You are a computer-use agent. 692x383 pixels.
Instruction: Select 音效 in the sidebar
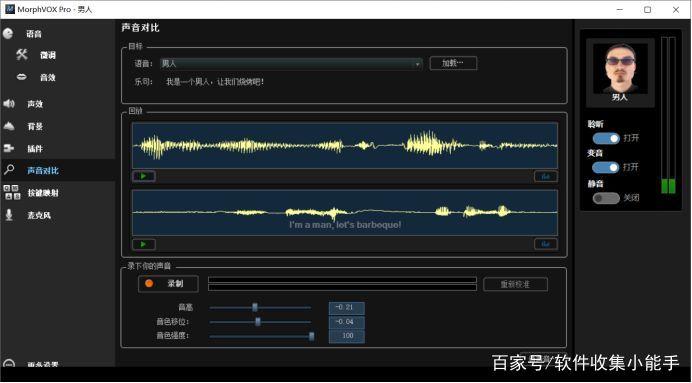click(48, 77)
